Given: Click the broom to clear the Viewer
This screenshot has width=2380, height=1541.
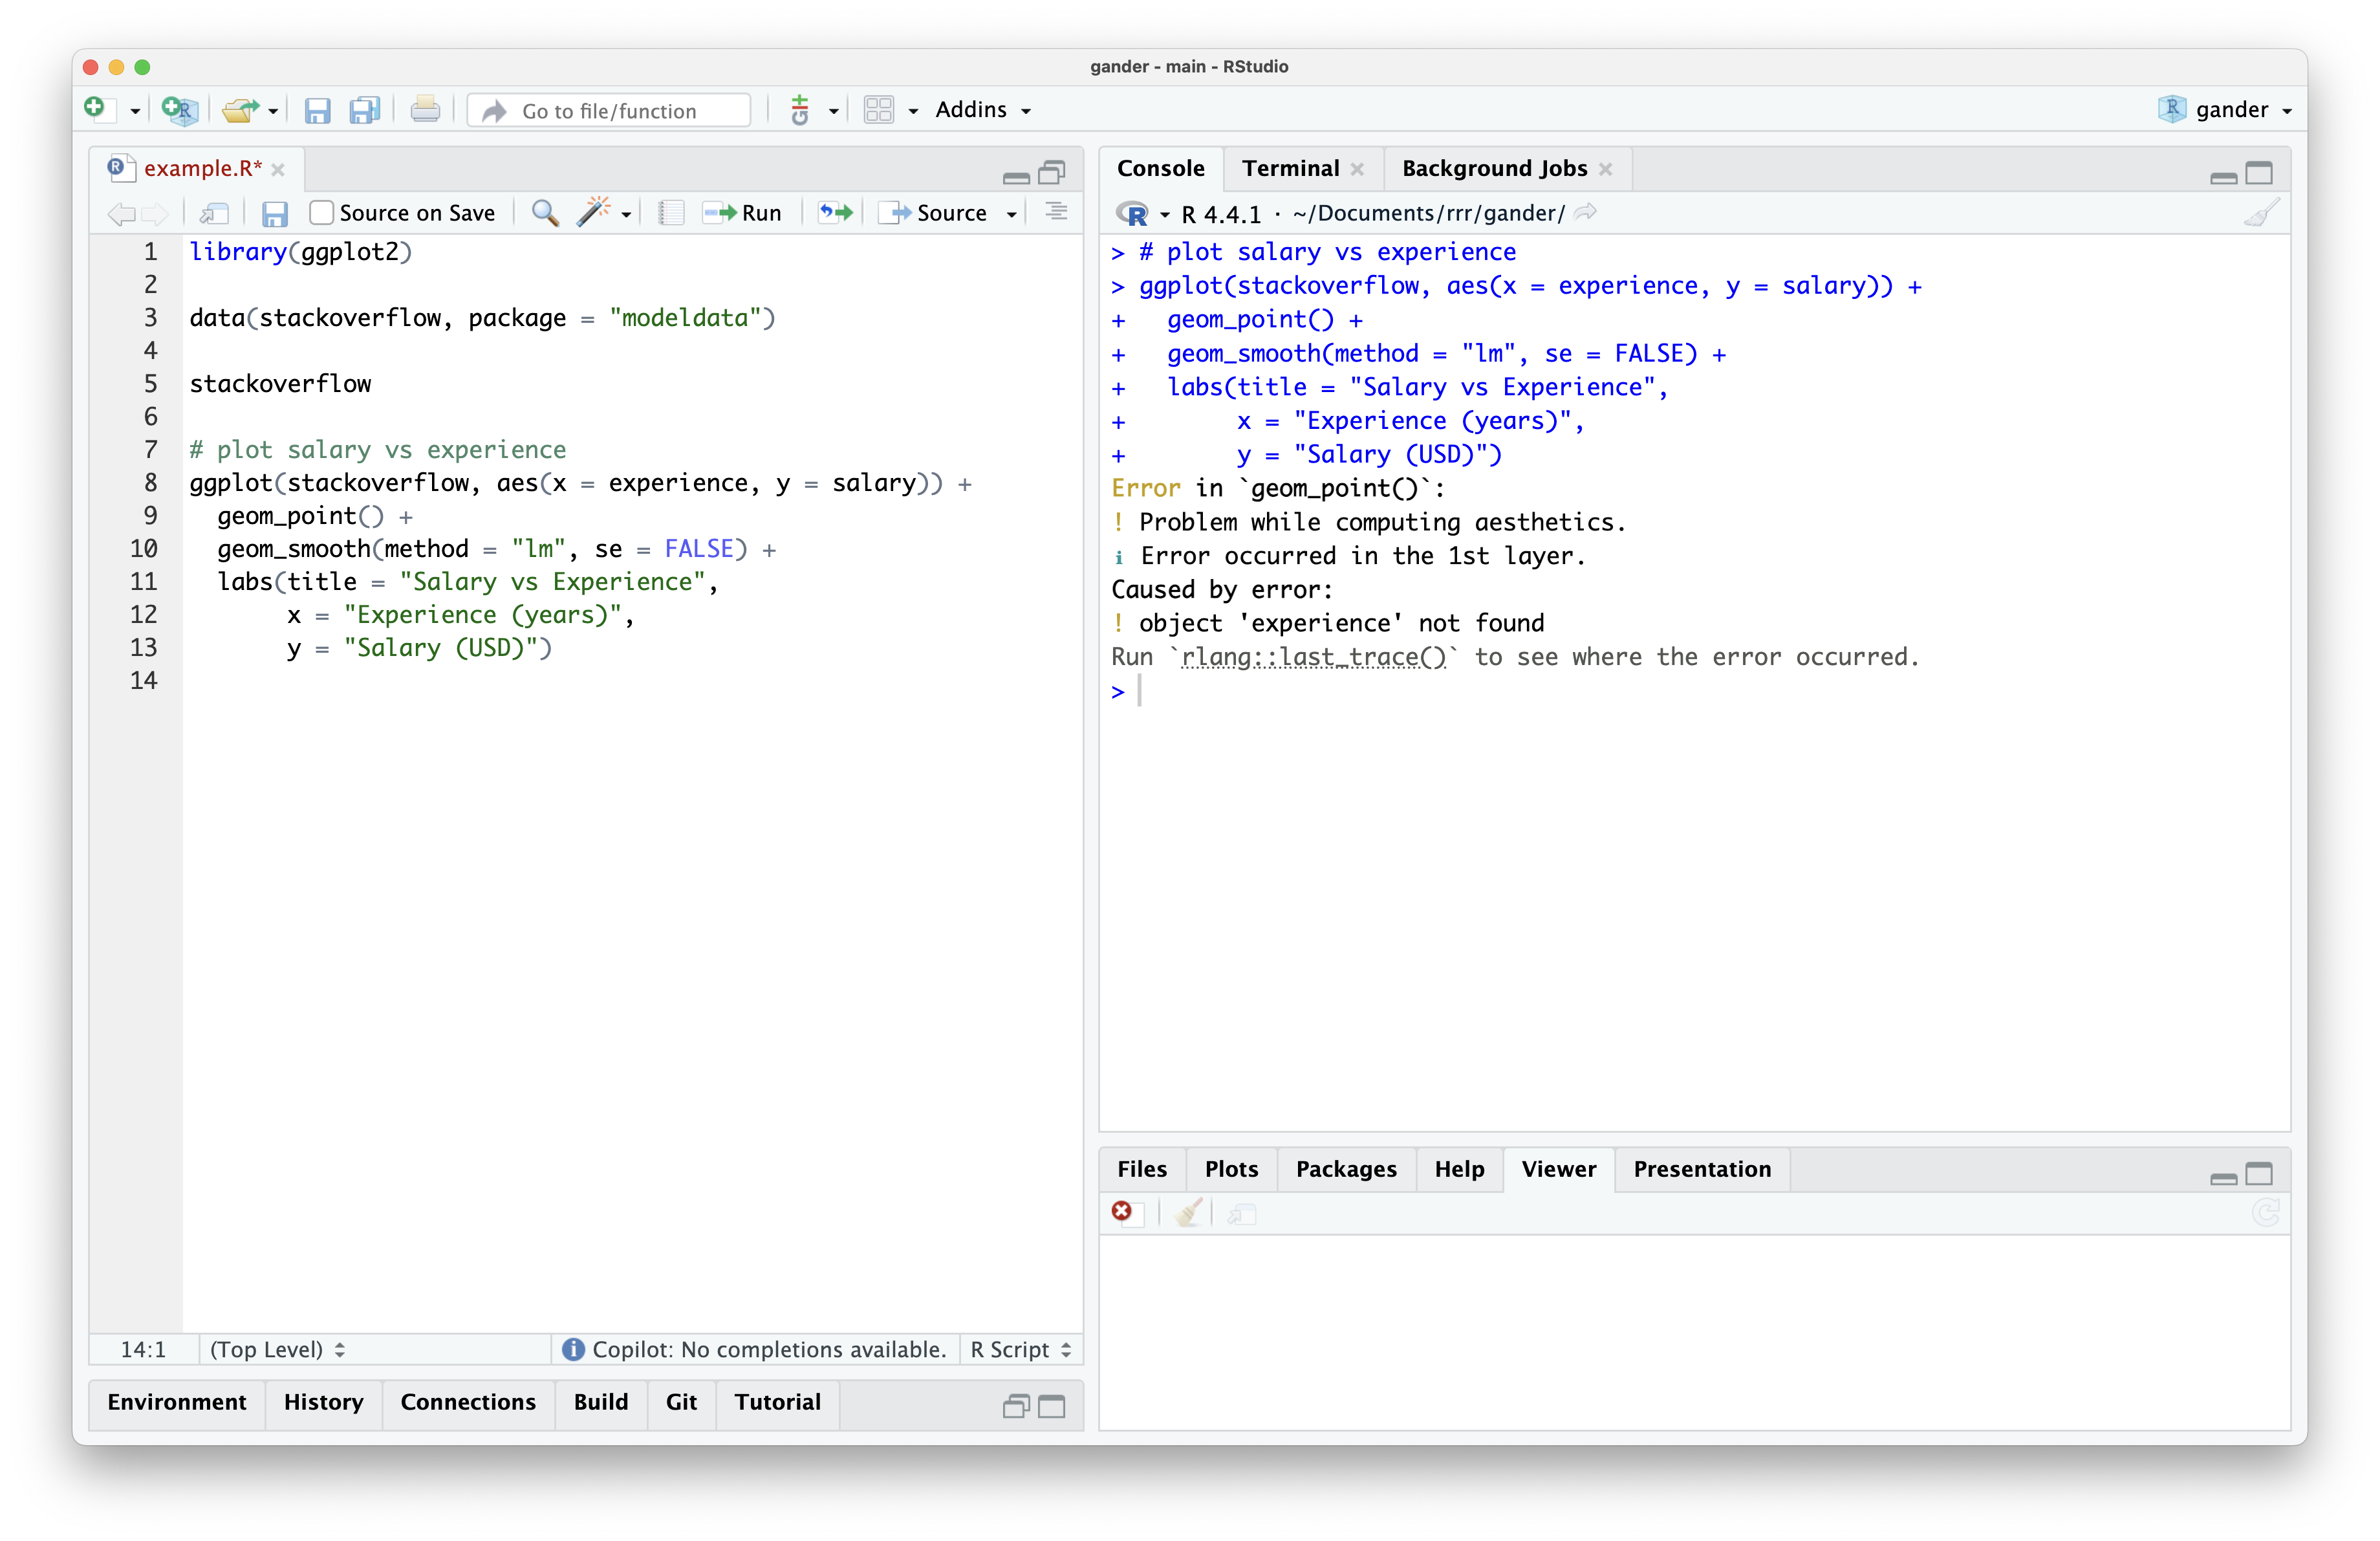Looking at the screenshot, I should pos(1188,1213).
